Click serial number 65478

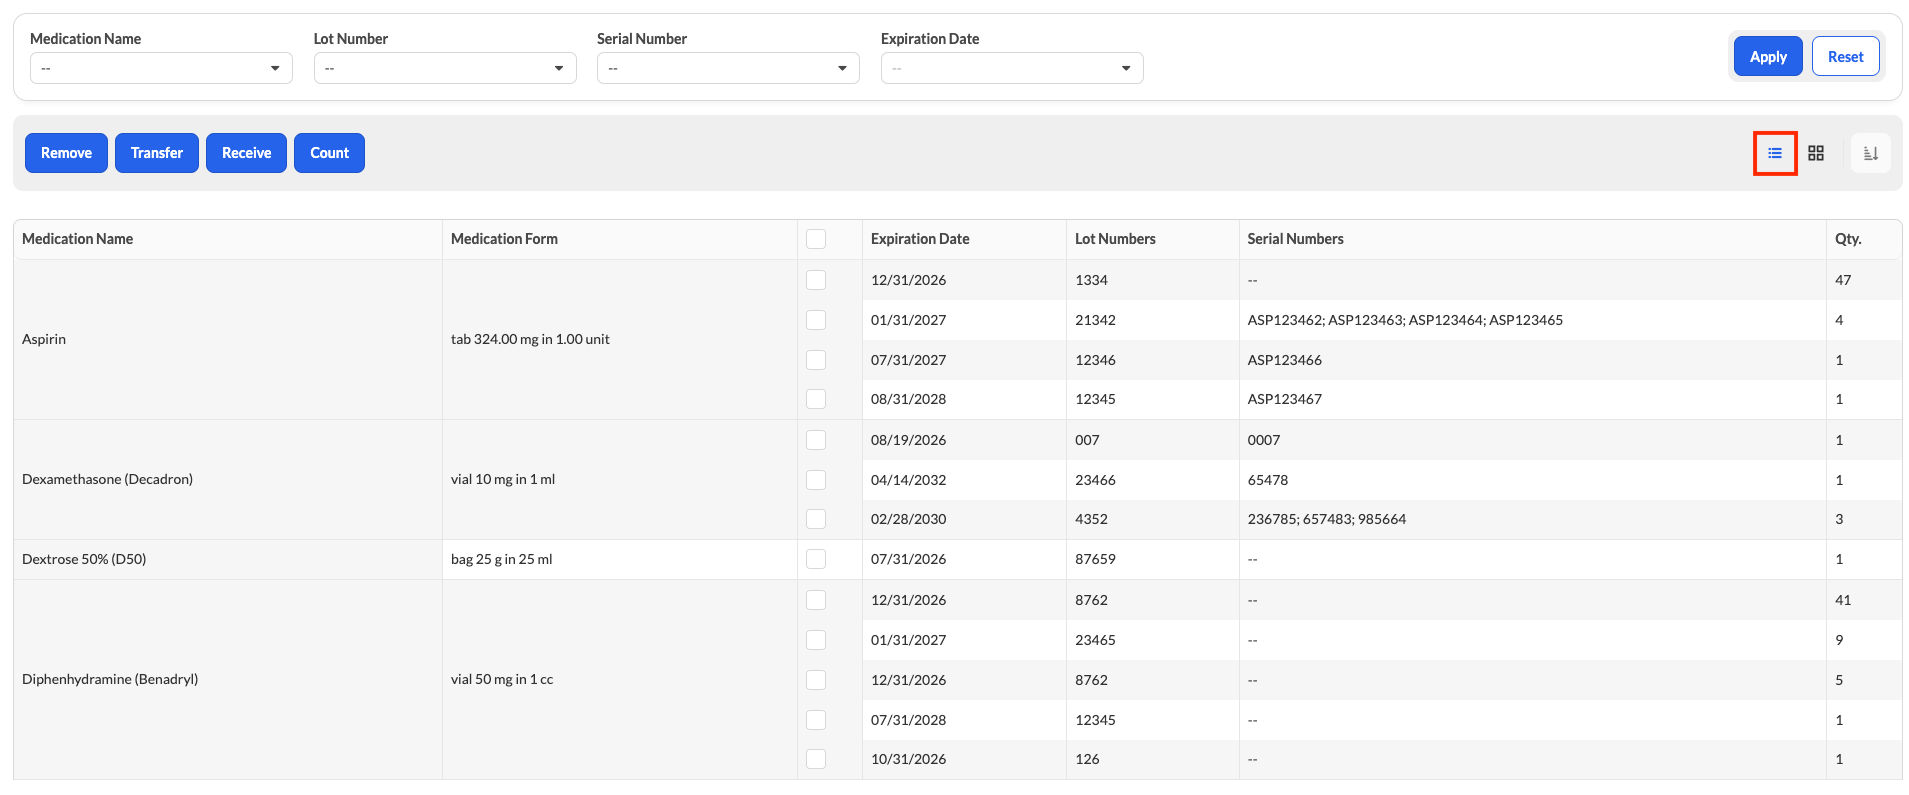[1268, 480]
